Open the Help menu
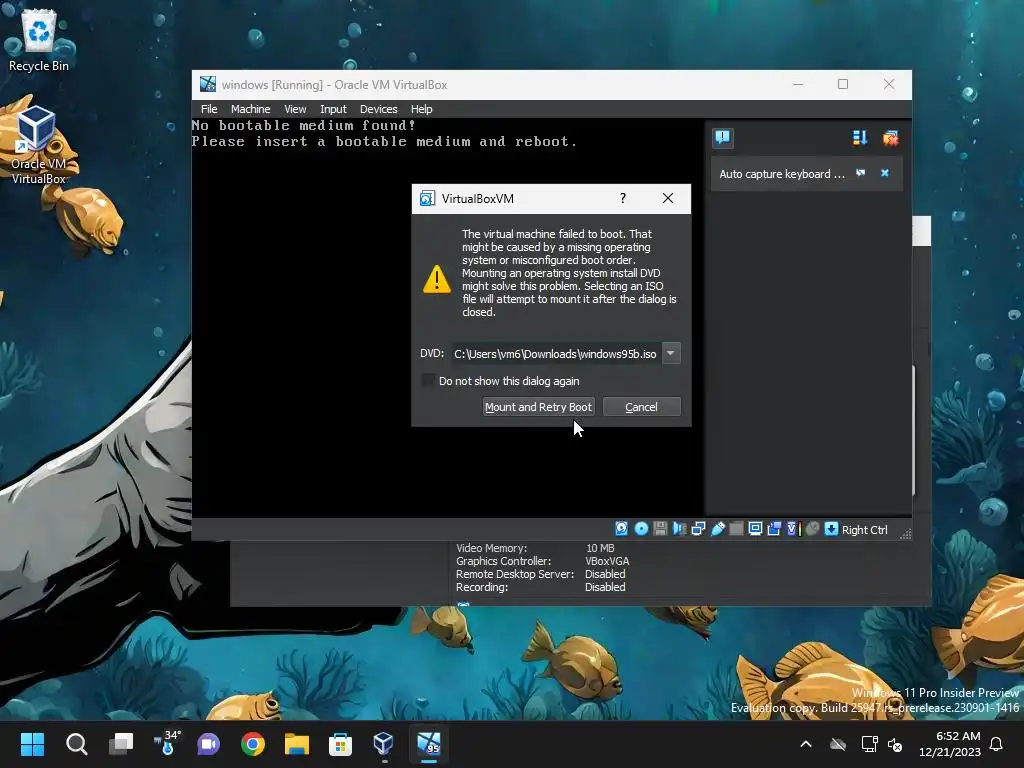 coord(421,109)
